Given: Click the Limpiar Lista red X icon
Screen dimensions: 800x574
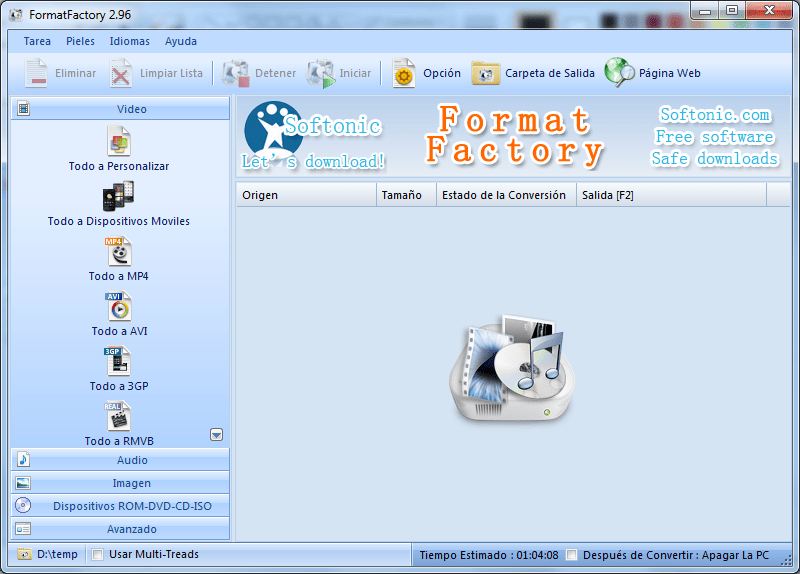Looking at the screenshot, I should (120, 73).
